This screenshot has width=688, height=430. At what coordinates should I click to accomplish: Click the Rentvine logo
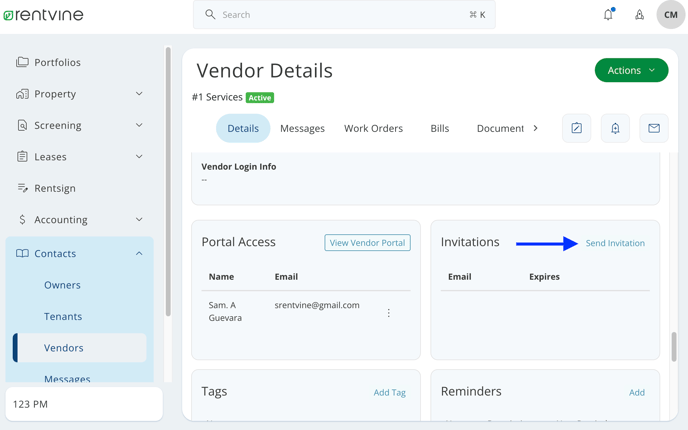tap(43, 15)
